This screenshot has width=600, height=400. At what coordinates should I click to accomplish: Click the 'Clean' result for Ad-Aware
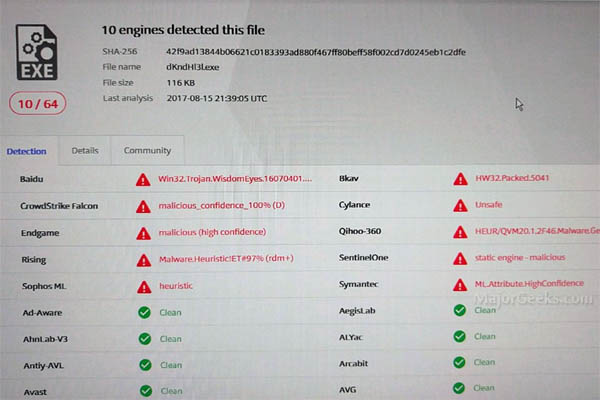[x=171, y=313]
